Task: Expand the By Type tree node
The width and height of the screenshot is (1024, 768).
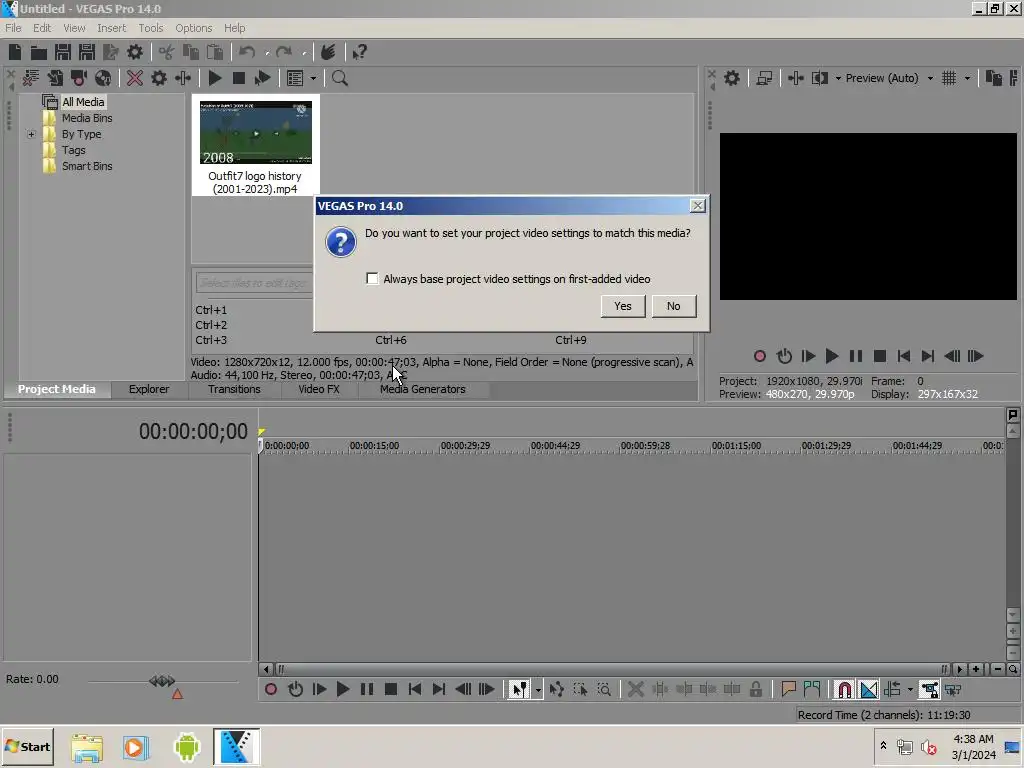Action: click(31, 135)
